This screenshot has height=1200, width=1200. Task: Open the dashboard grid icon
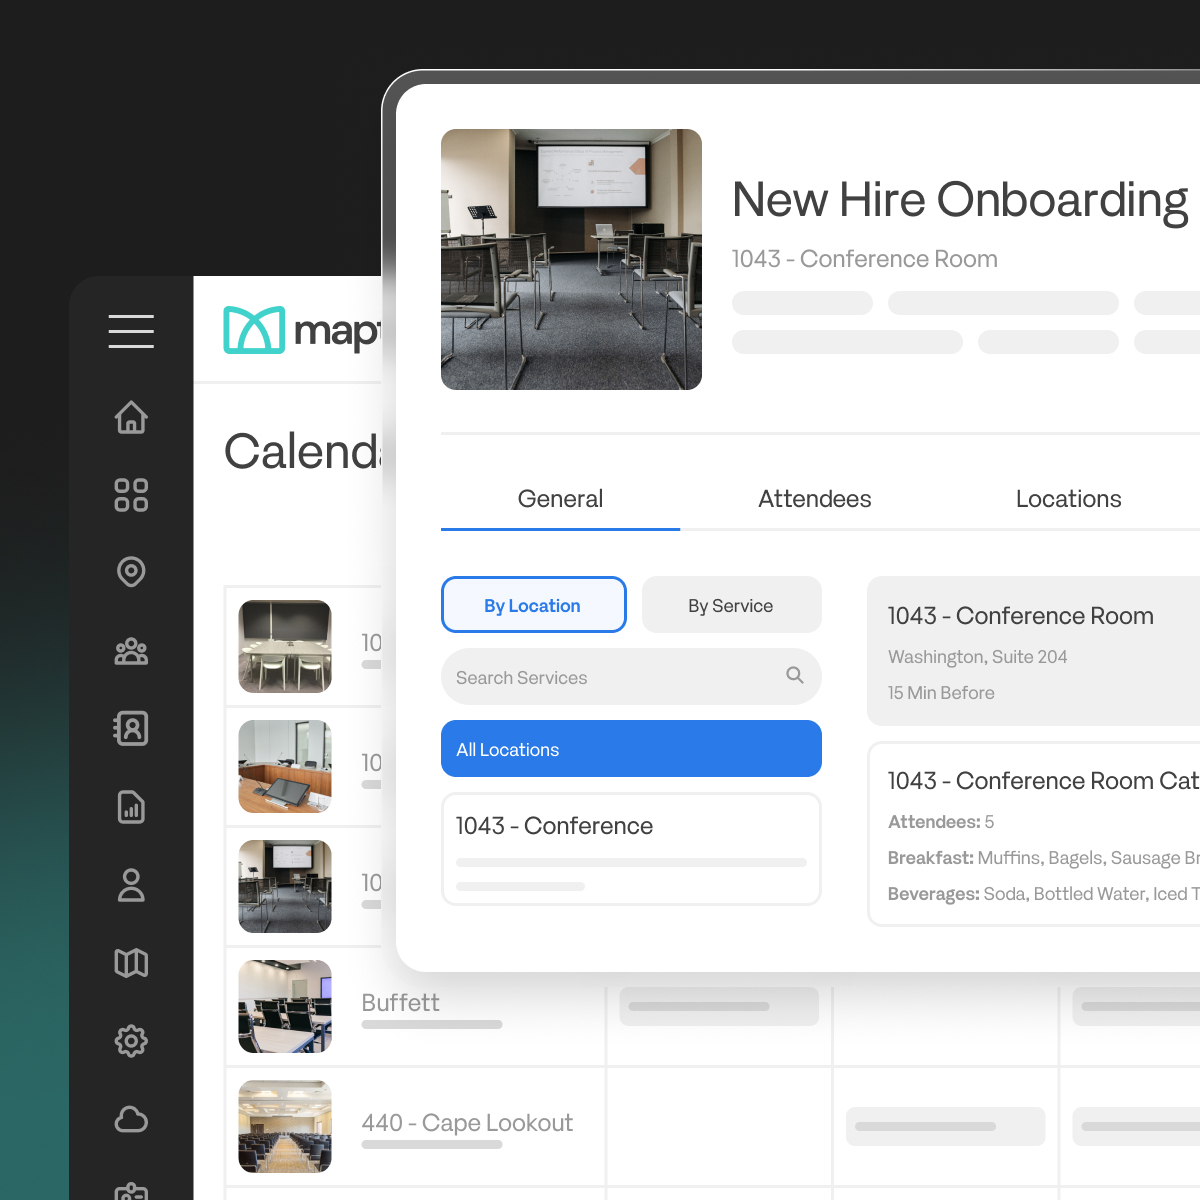[131, 495]
